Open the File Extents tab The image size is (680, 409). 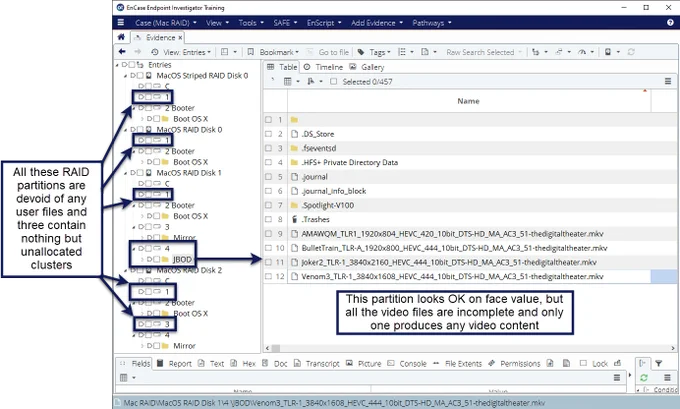[x=457, y=363]
